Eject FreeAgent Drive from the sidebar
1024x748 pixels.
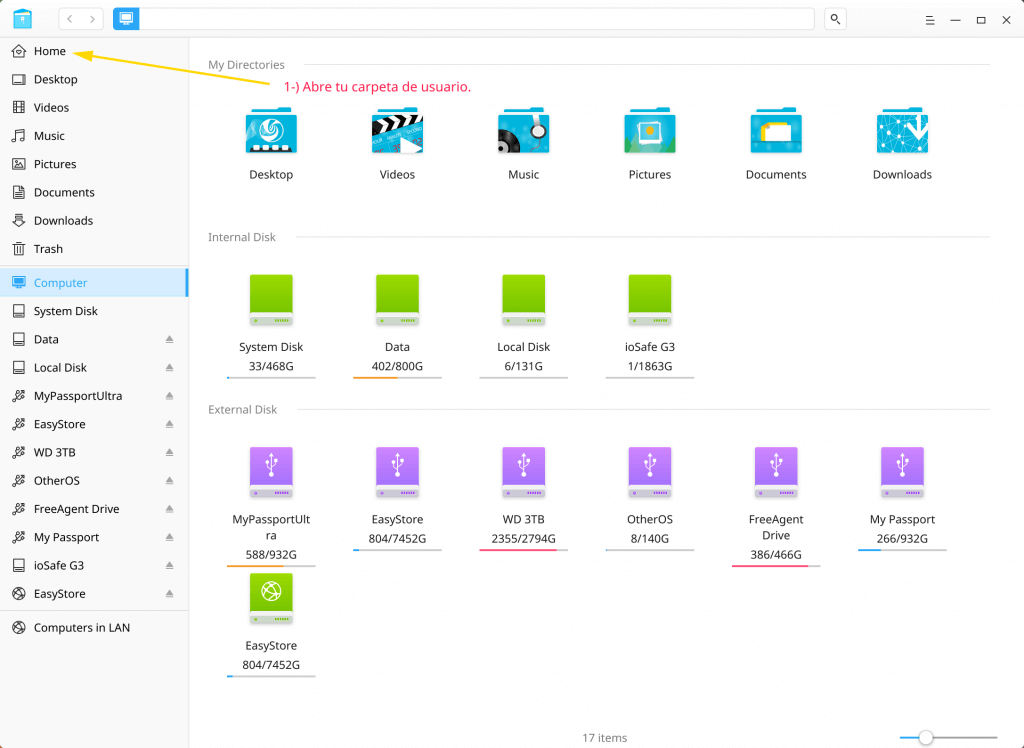coord(170,509)
